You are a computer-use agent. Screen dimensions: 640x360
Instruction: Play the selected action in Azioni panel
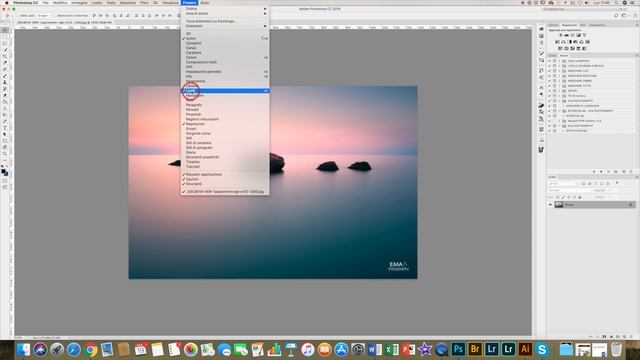pyautogui.click(x=609, y=171)
